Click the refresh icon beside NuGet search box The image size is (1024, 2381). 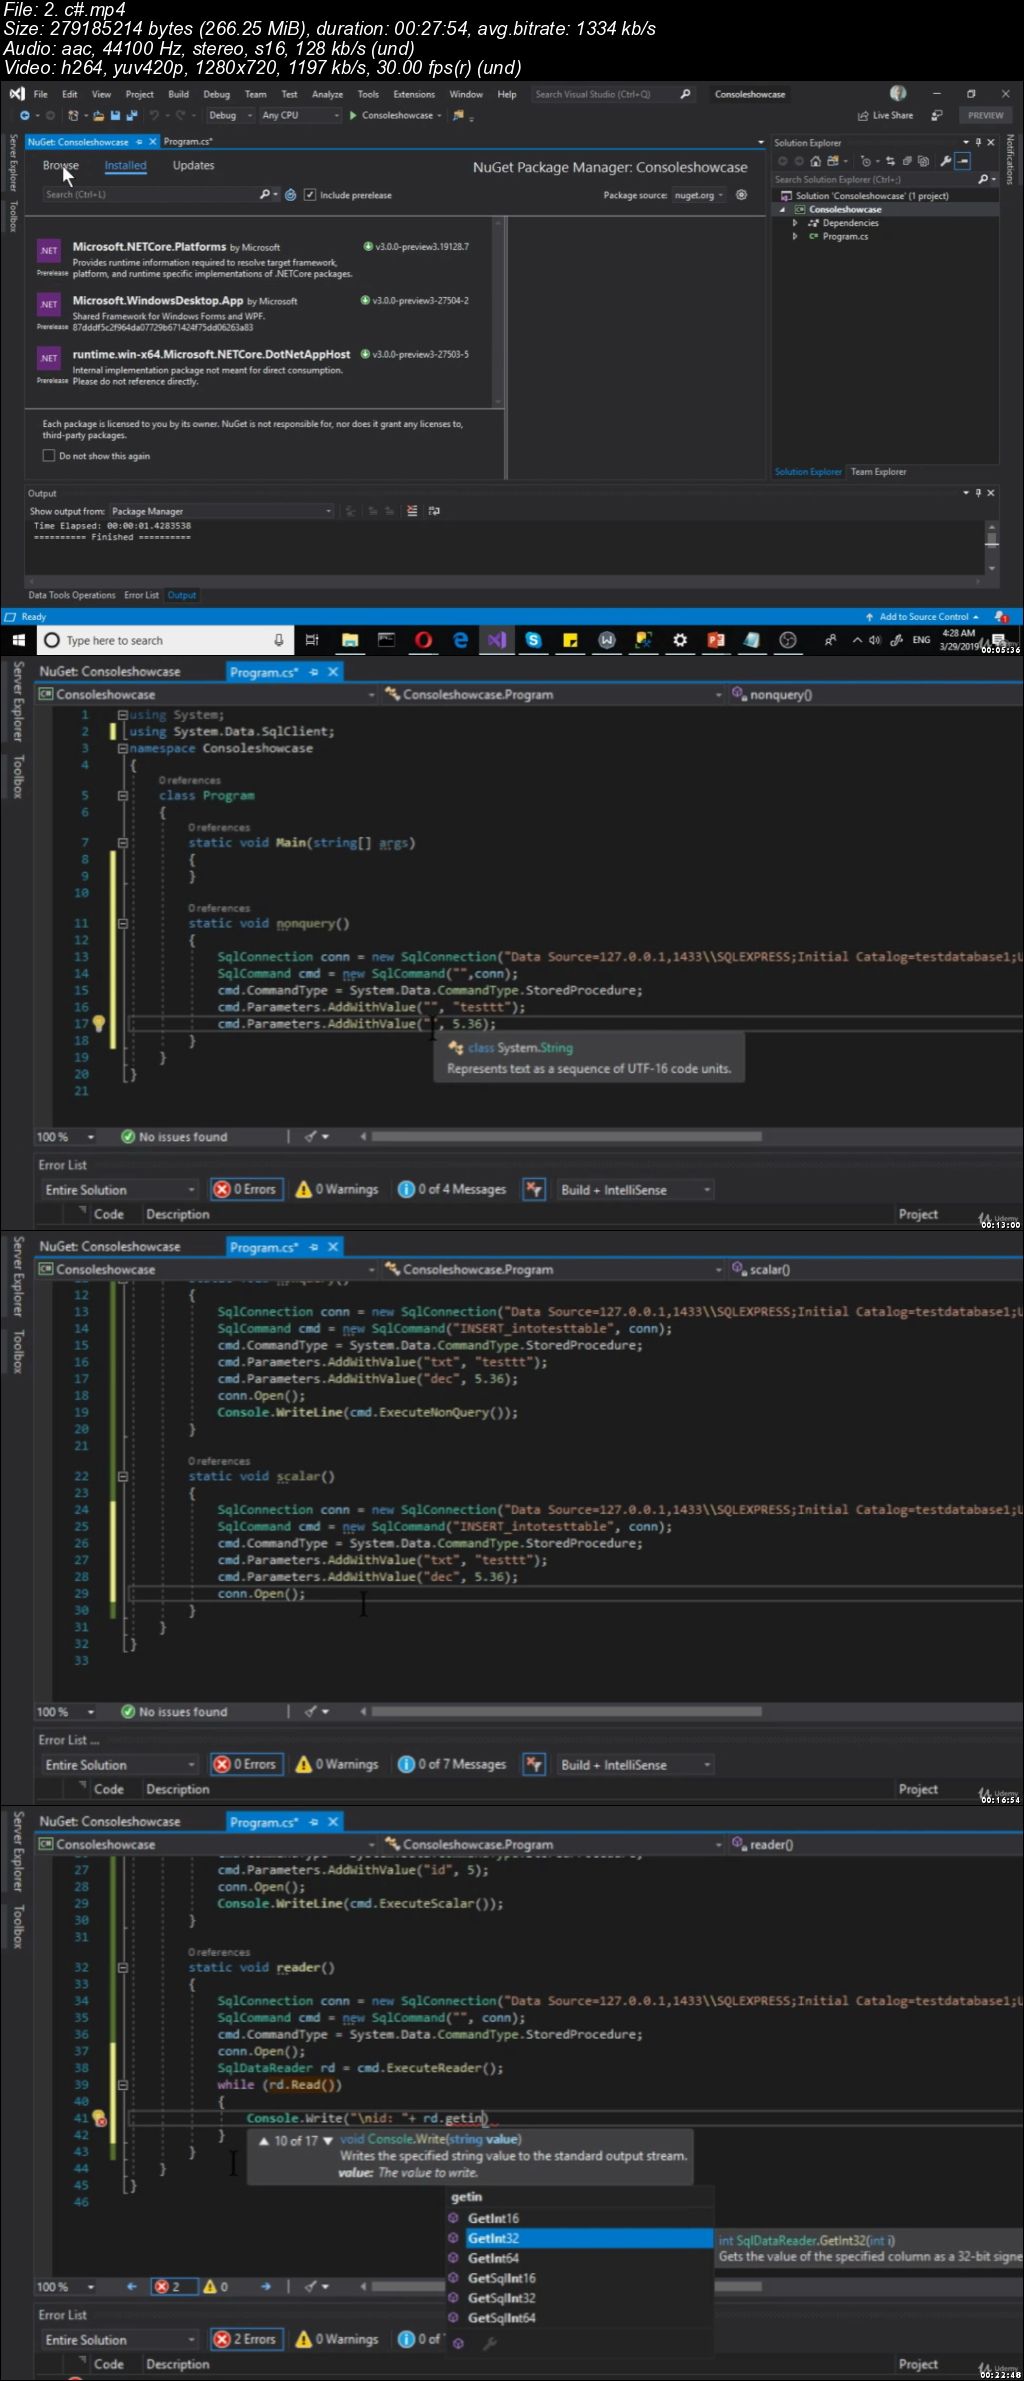290,195
